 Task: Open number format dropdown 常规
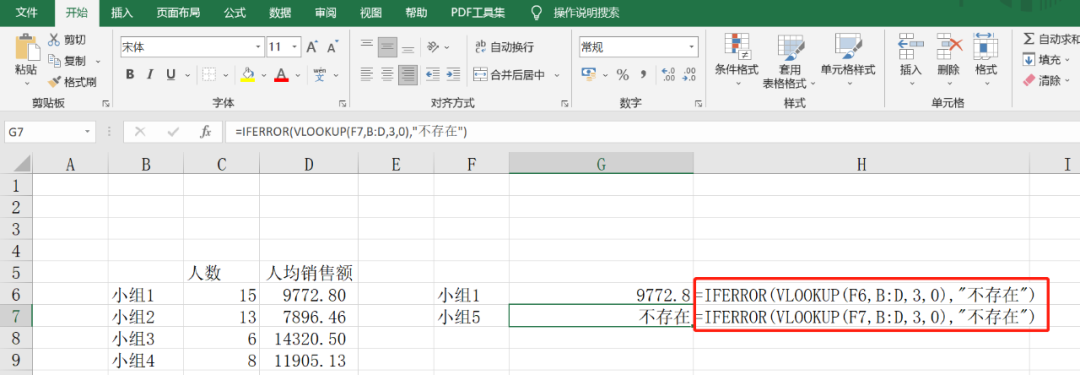coord(692,47)
